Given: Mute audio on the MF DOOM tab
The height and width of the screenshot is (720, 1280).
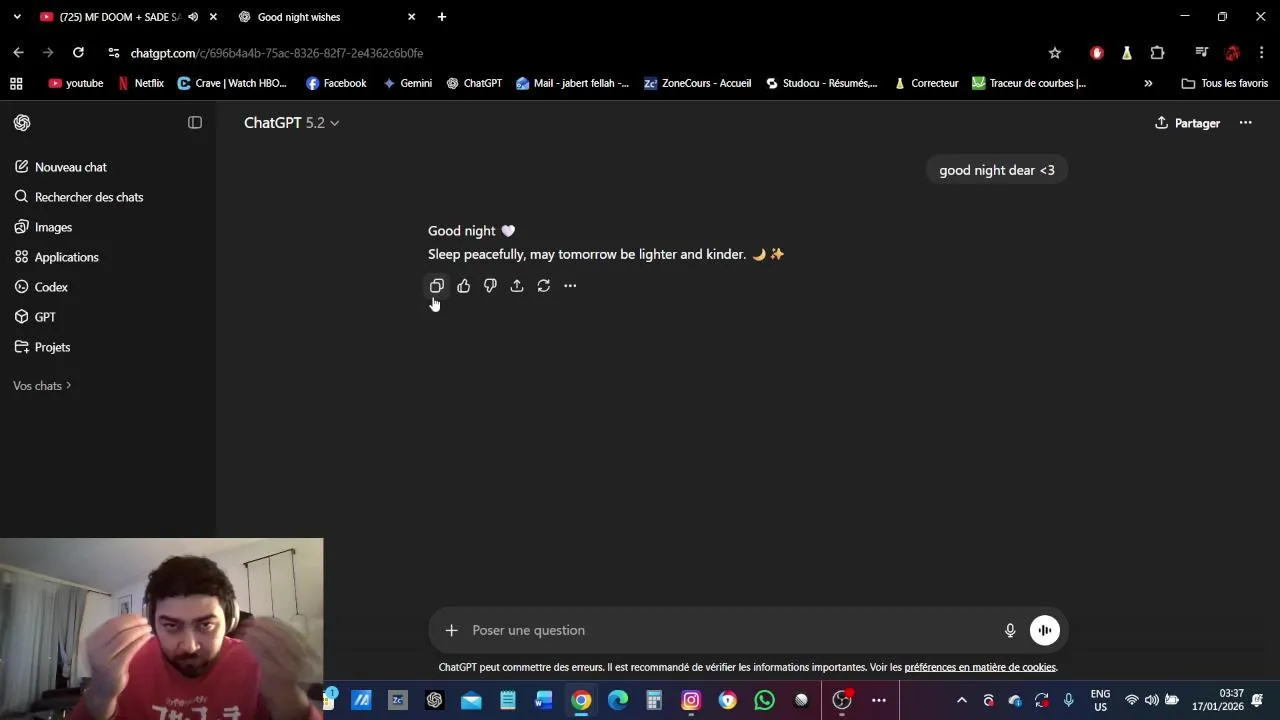Looking at the screenshot, I should pos(193,17).
